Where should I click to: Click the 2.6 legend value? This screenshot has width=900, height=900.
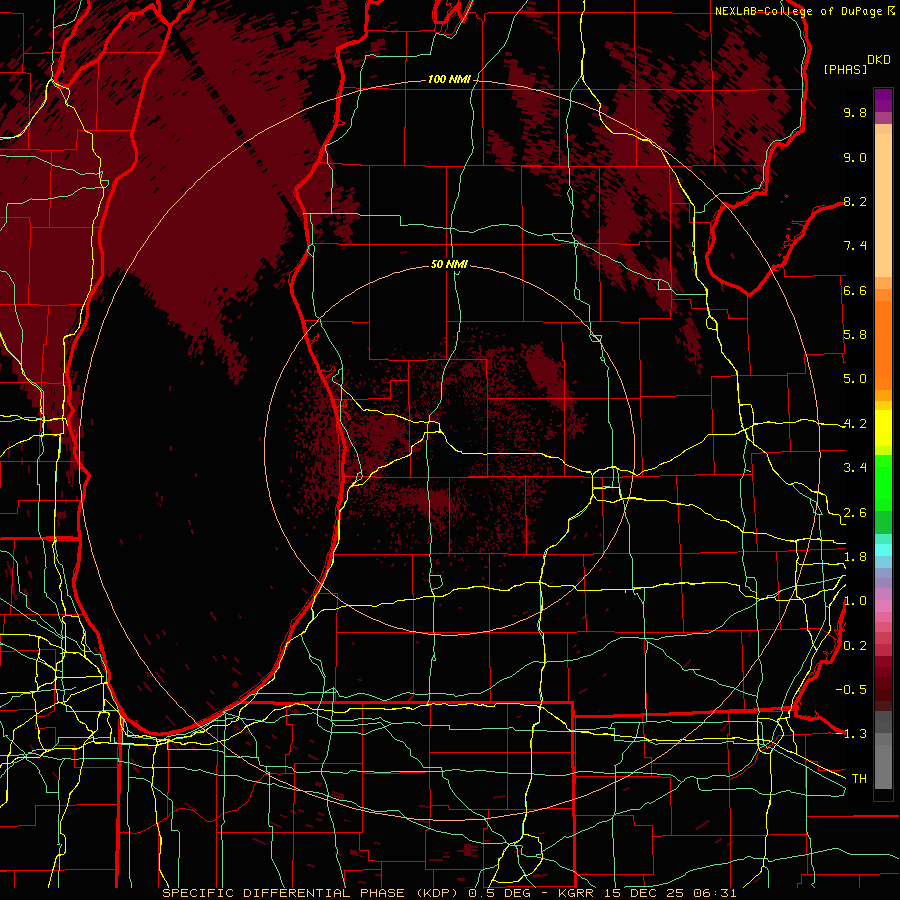(855, 513)
